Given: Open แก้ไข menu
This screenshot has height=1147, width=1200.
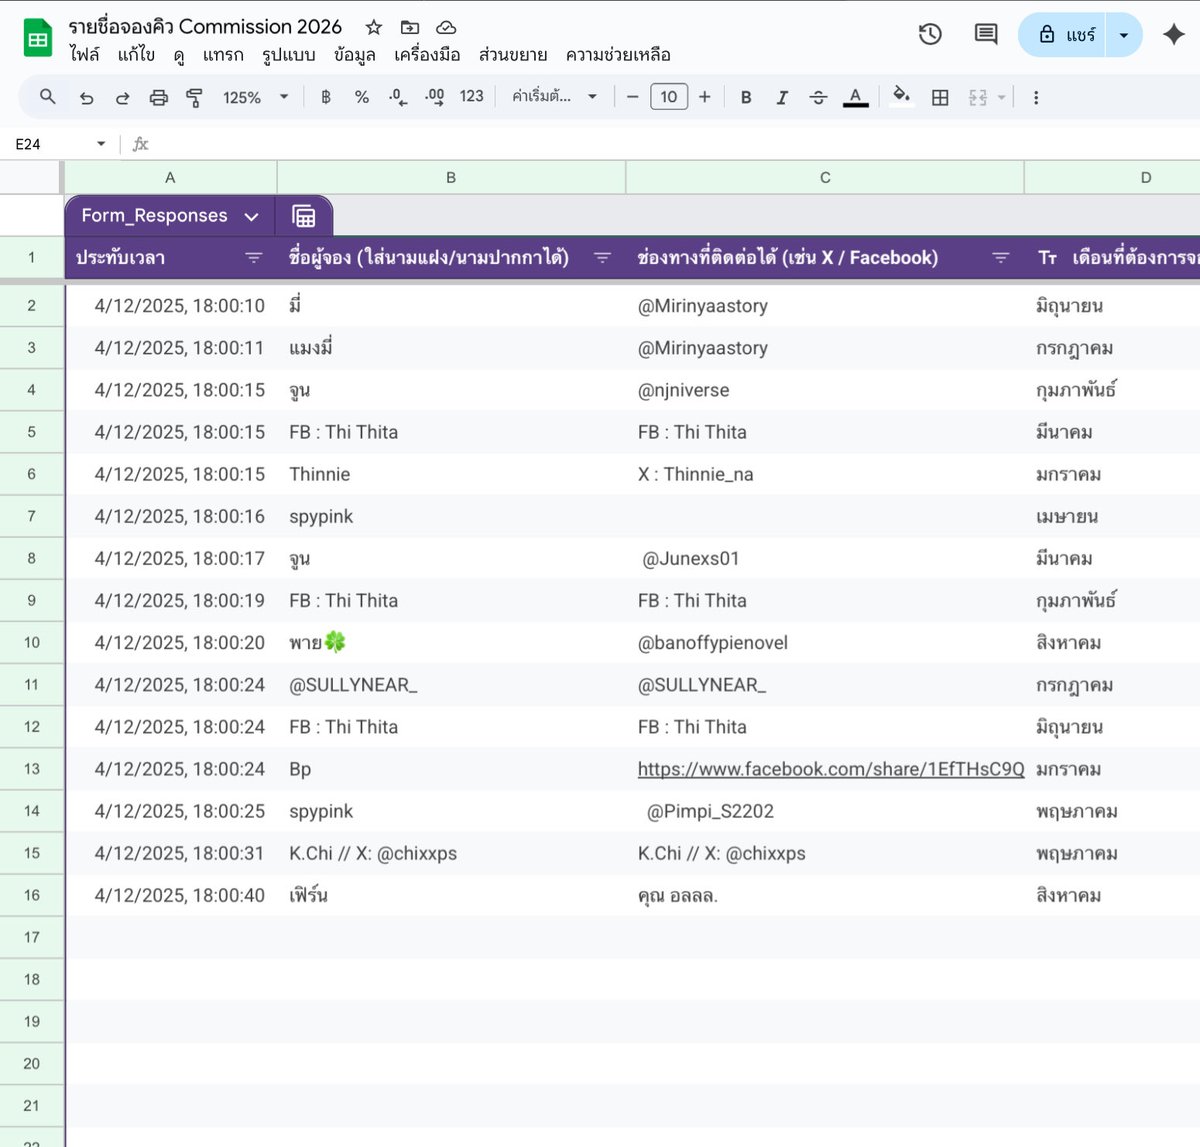Looking at the screenshot, I should tap(136, 55).
